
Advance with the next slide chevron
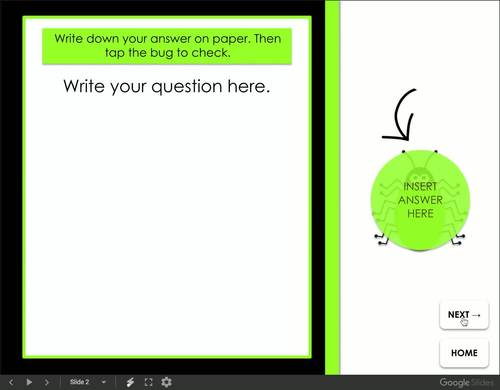(47, 382)
